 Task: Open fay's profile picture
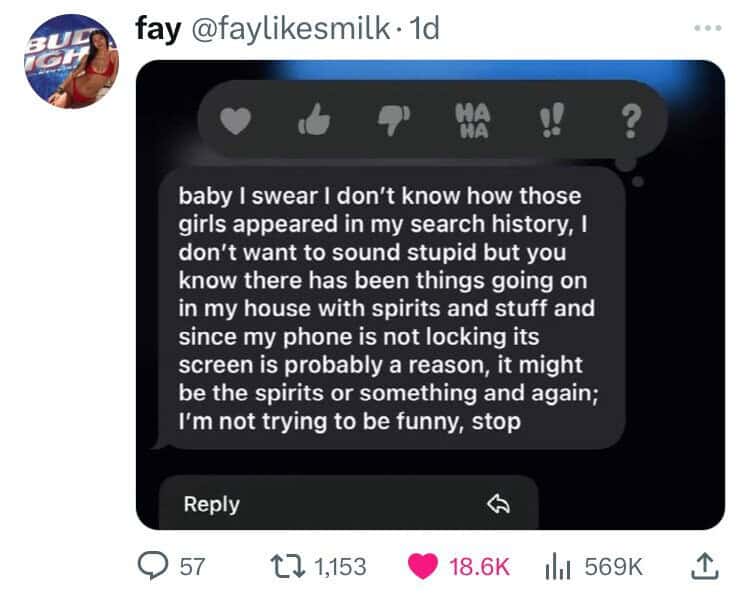[x=71, y=62]
